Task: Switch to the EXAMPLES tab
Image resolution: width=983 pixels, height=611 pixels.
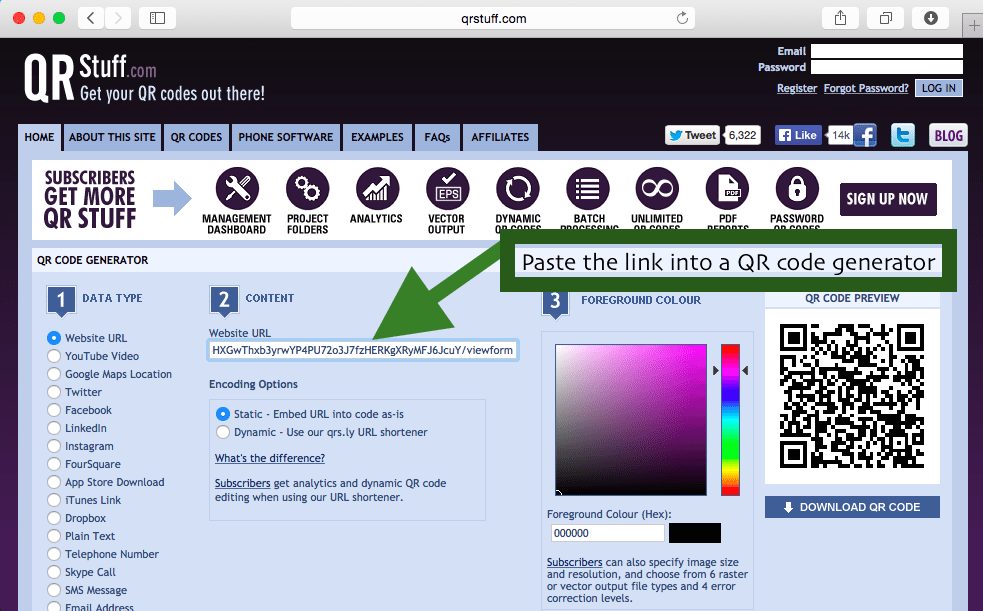Action: click(377, 137)
